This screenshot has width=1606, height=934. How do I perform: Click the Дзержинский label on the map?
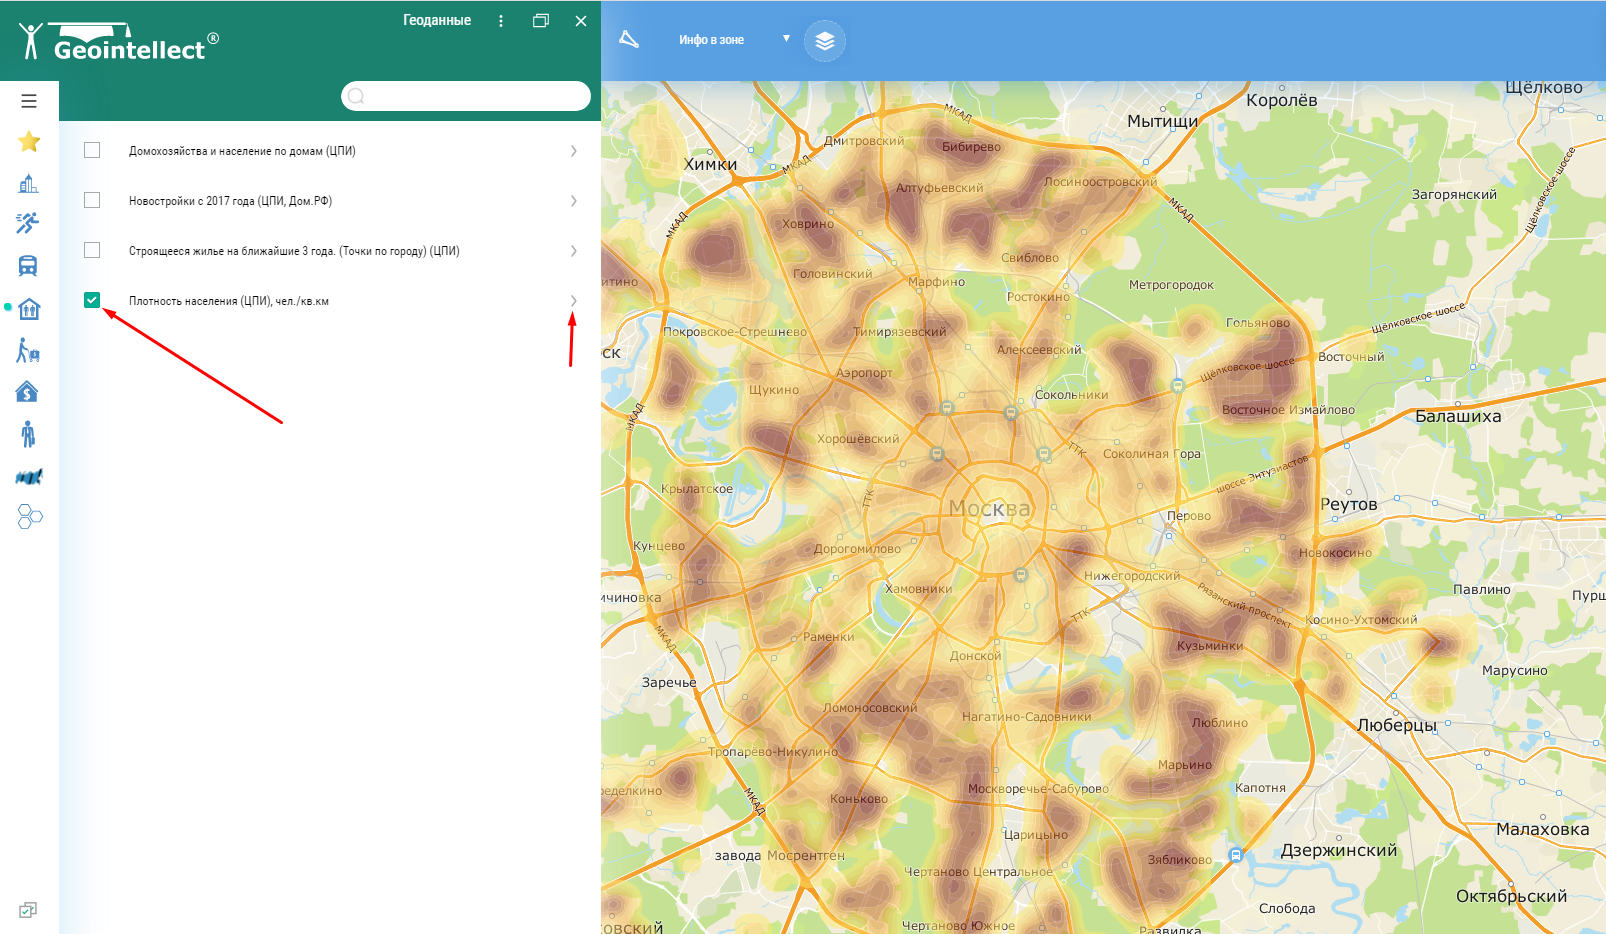point(1339,850)
